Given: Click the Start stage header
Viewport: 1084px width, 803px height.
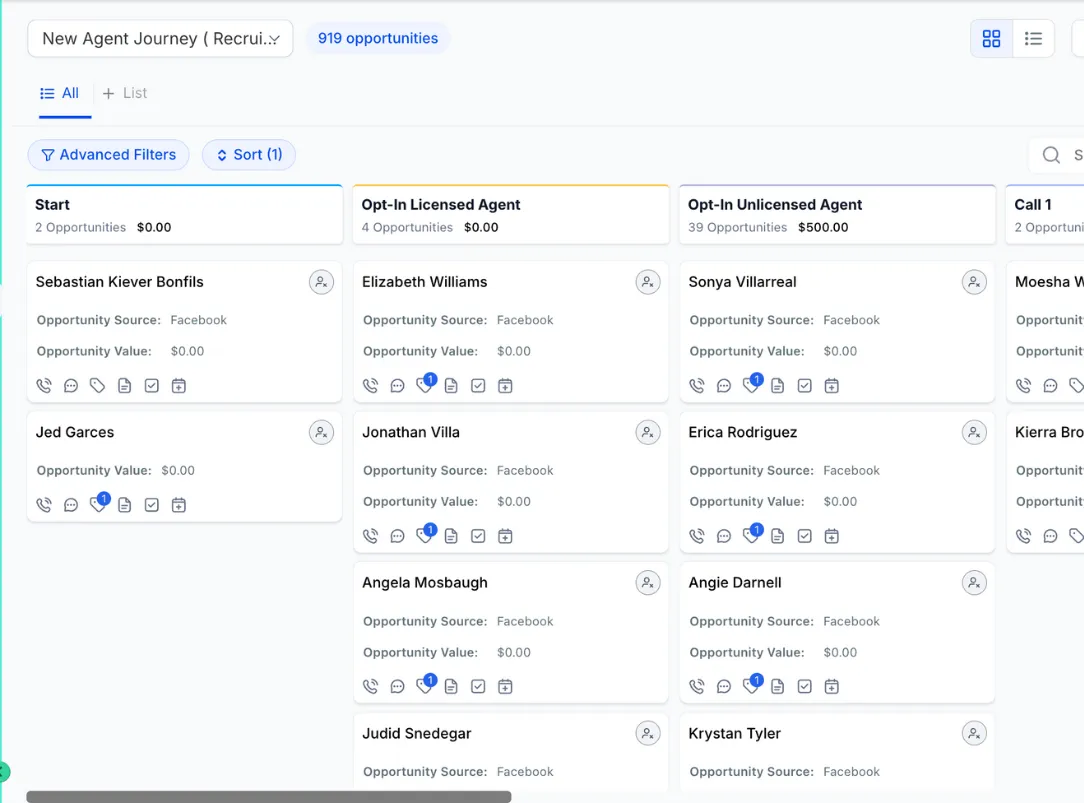Looking at the screenshot, I should [x=185, y=215].
